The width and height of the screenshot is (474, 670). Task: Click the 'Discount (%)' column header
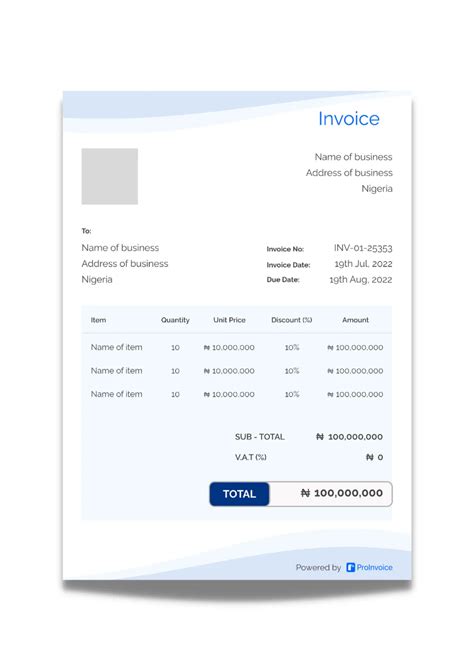click(x=291, y=320)
